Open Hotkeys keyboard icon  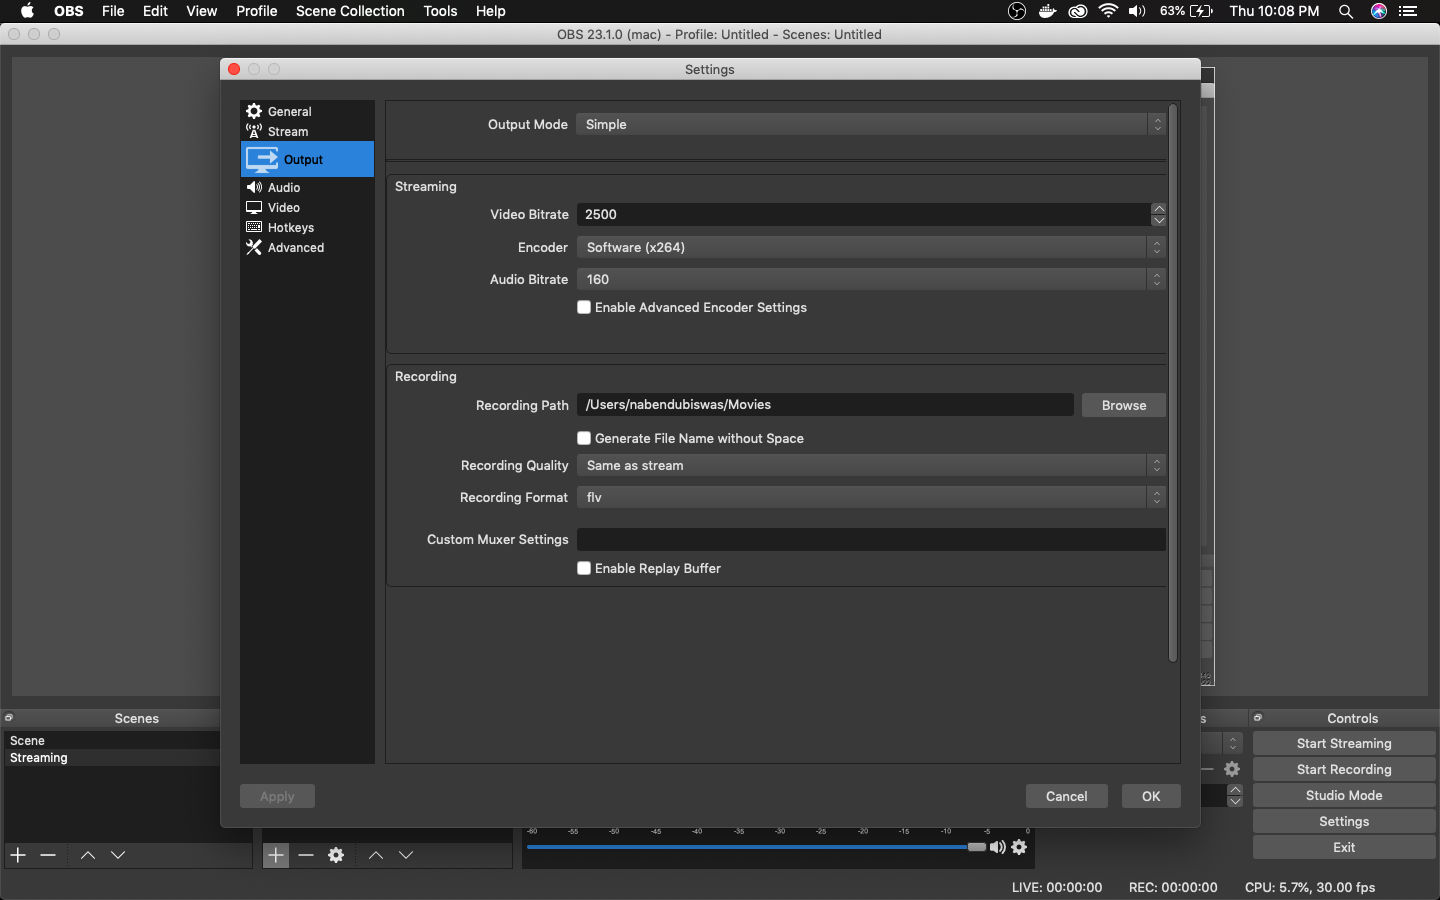point(254,227)
